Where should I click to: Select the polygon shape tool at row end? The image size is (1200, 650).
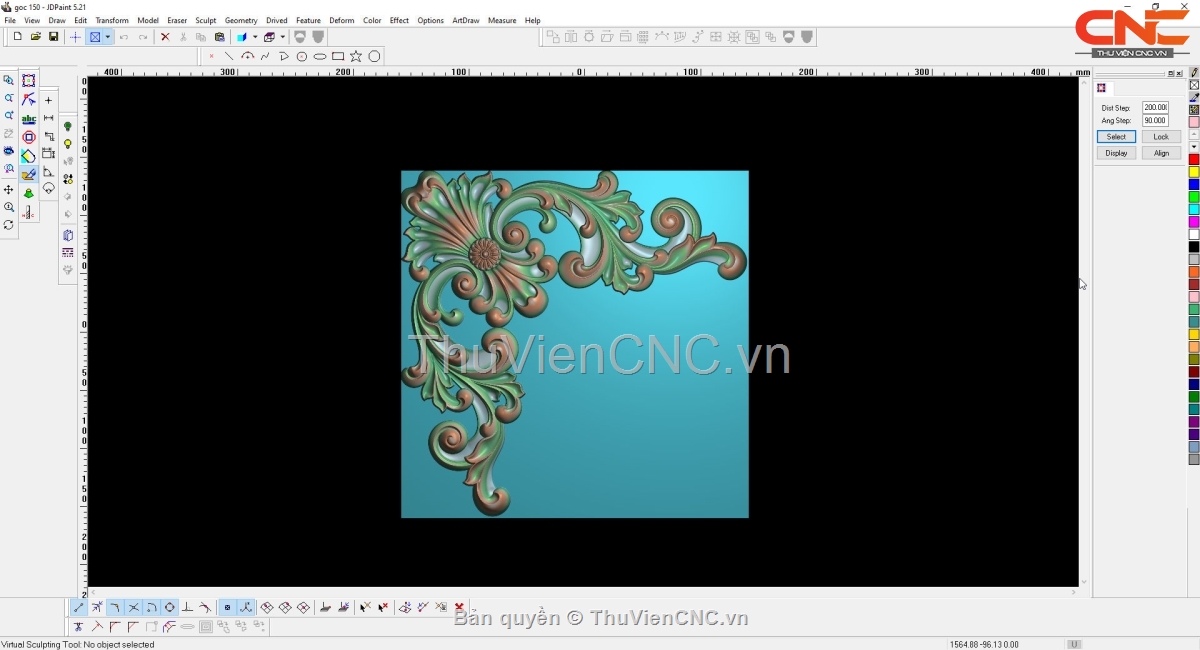[374, 56]
